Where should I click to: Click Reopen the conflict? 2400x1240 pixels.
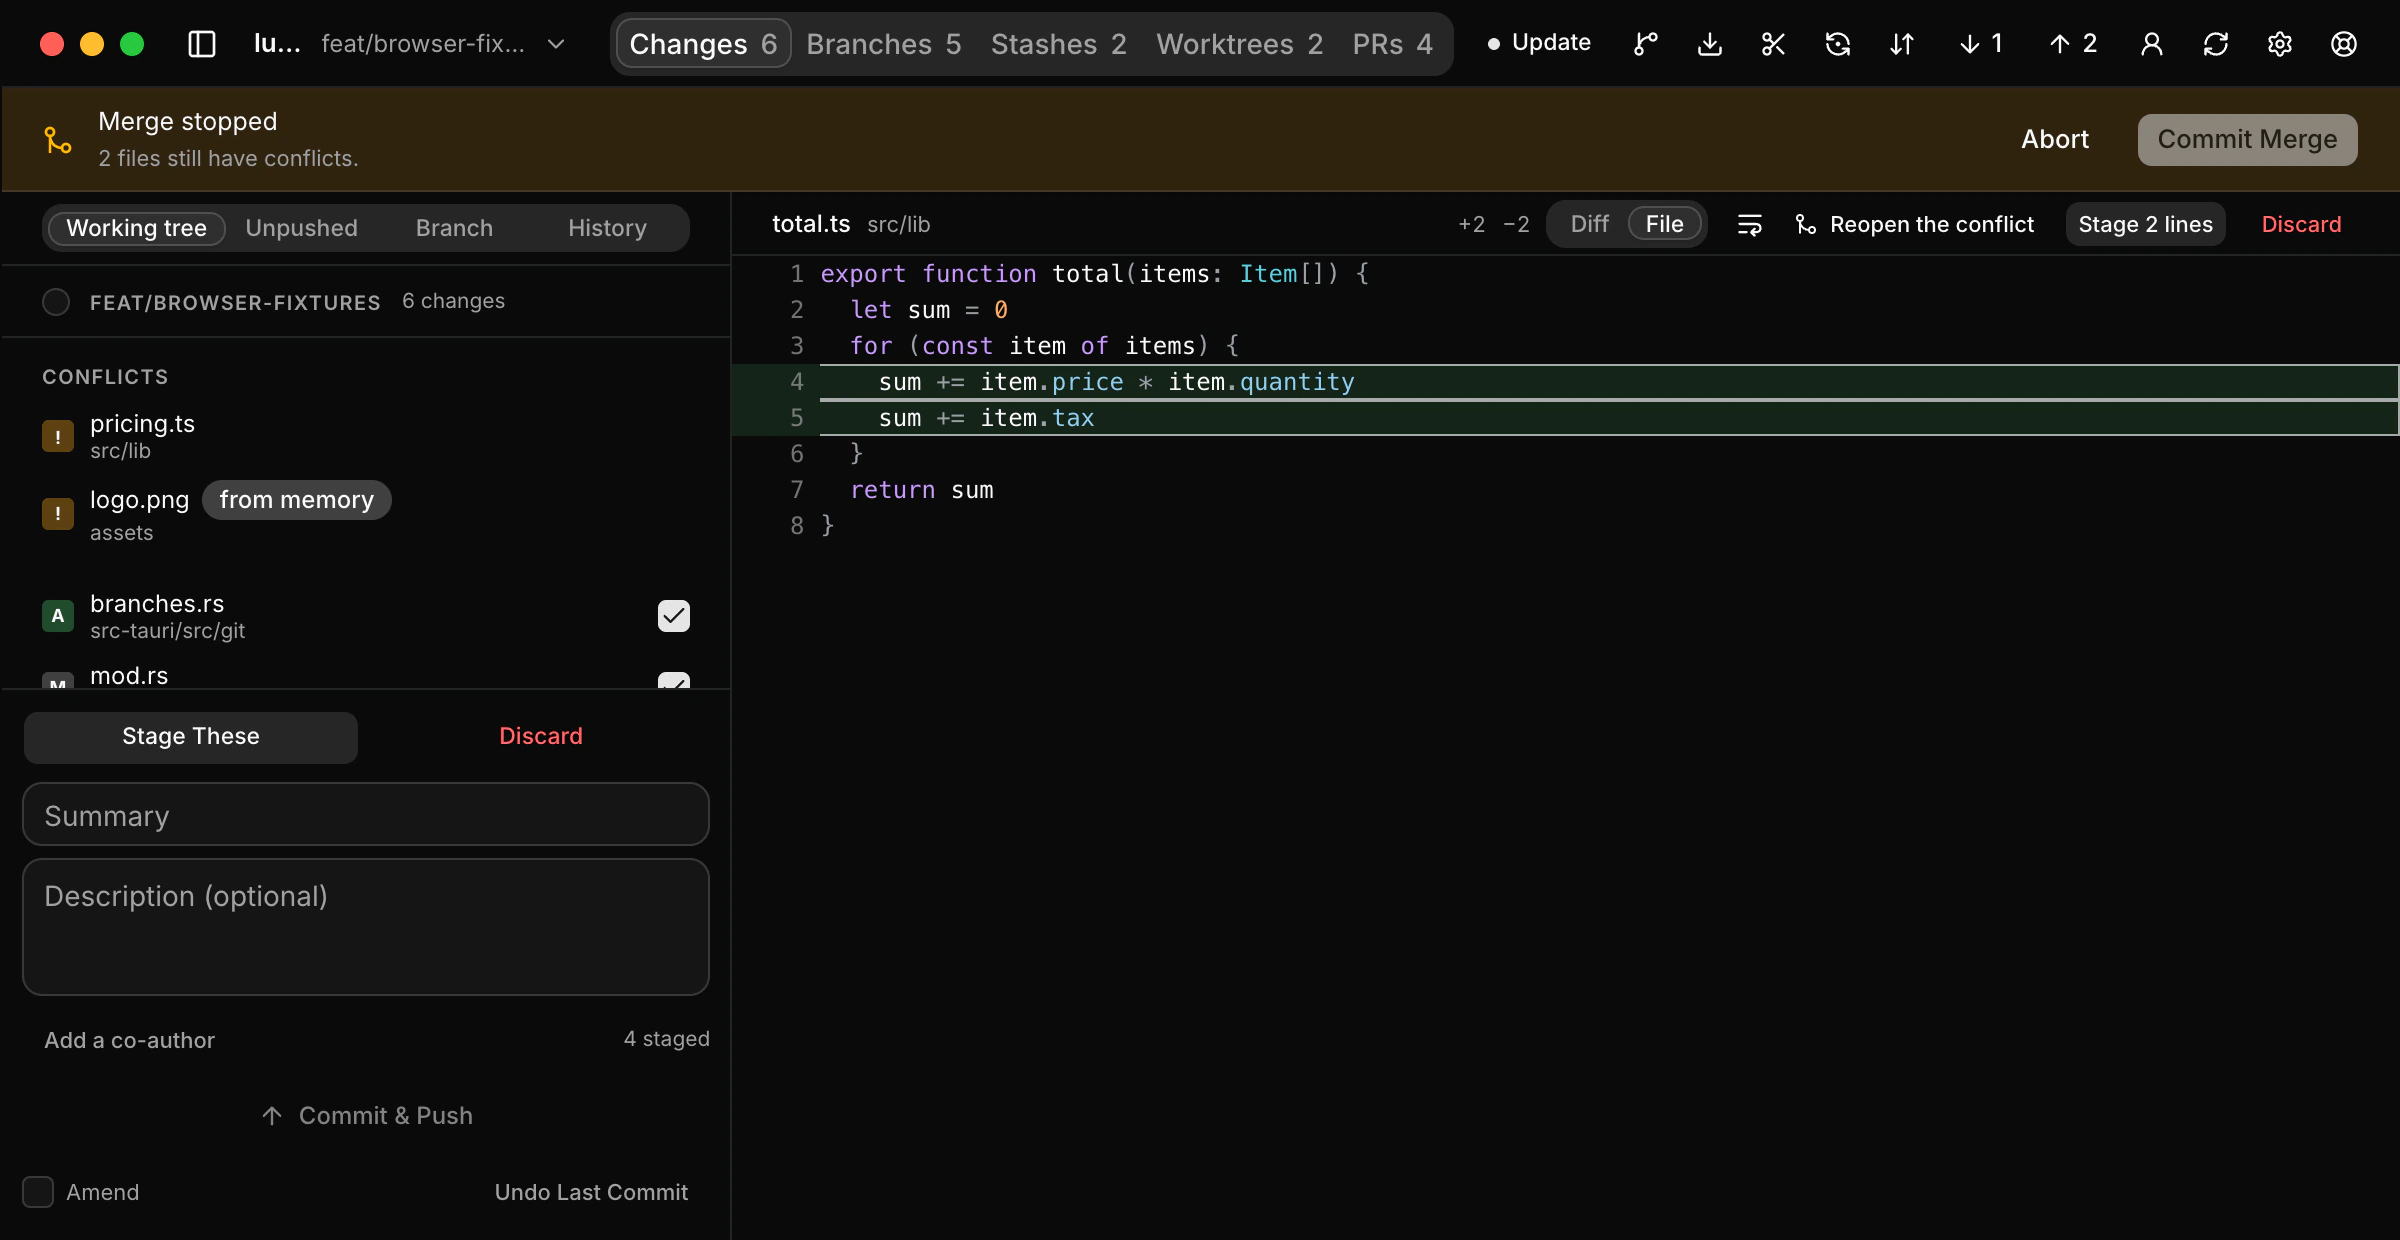pyautogui.click(x=1914, y=224)
